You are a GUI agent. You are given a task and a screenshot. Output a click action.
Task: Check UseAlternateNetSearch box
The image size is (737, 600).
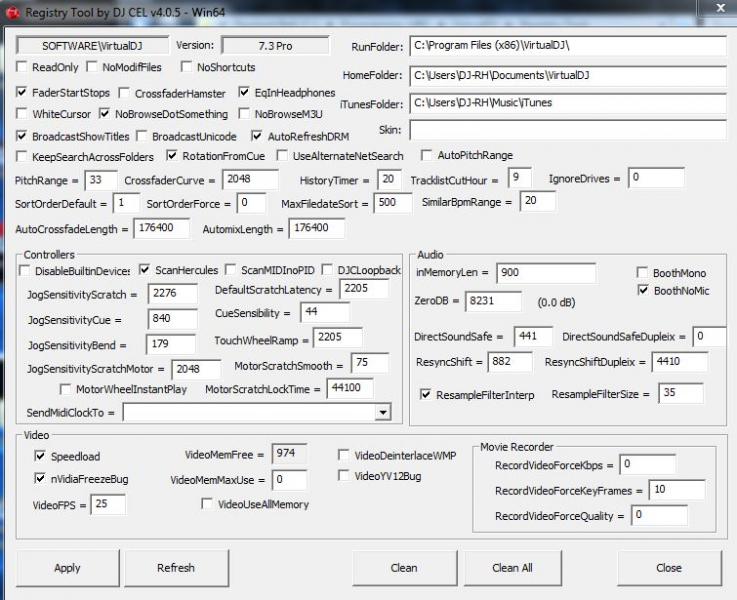tap(282, 156)
